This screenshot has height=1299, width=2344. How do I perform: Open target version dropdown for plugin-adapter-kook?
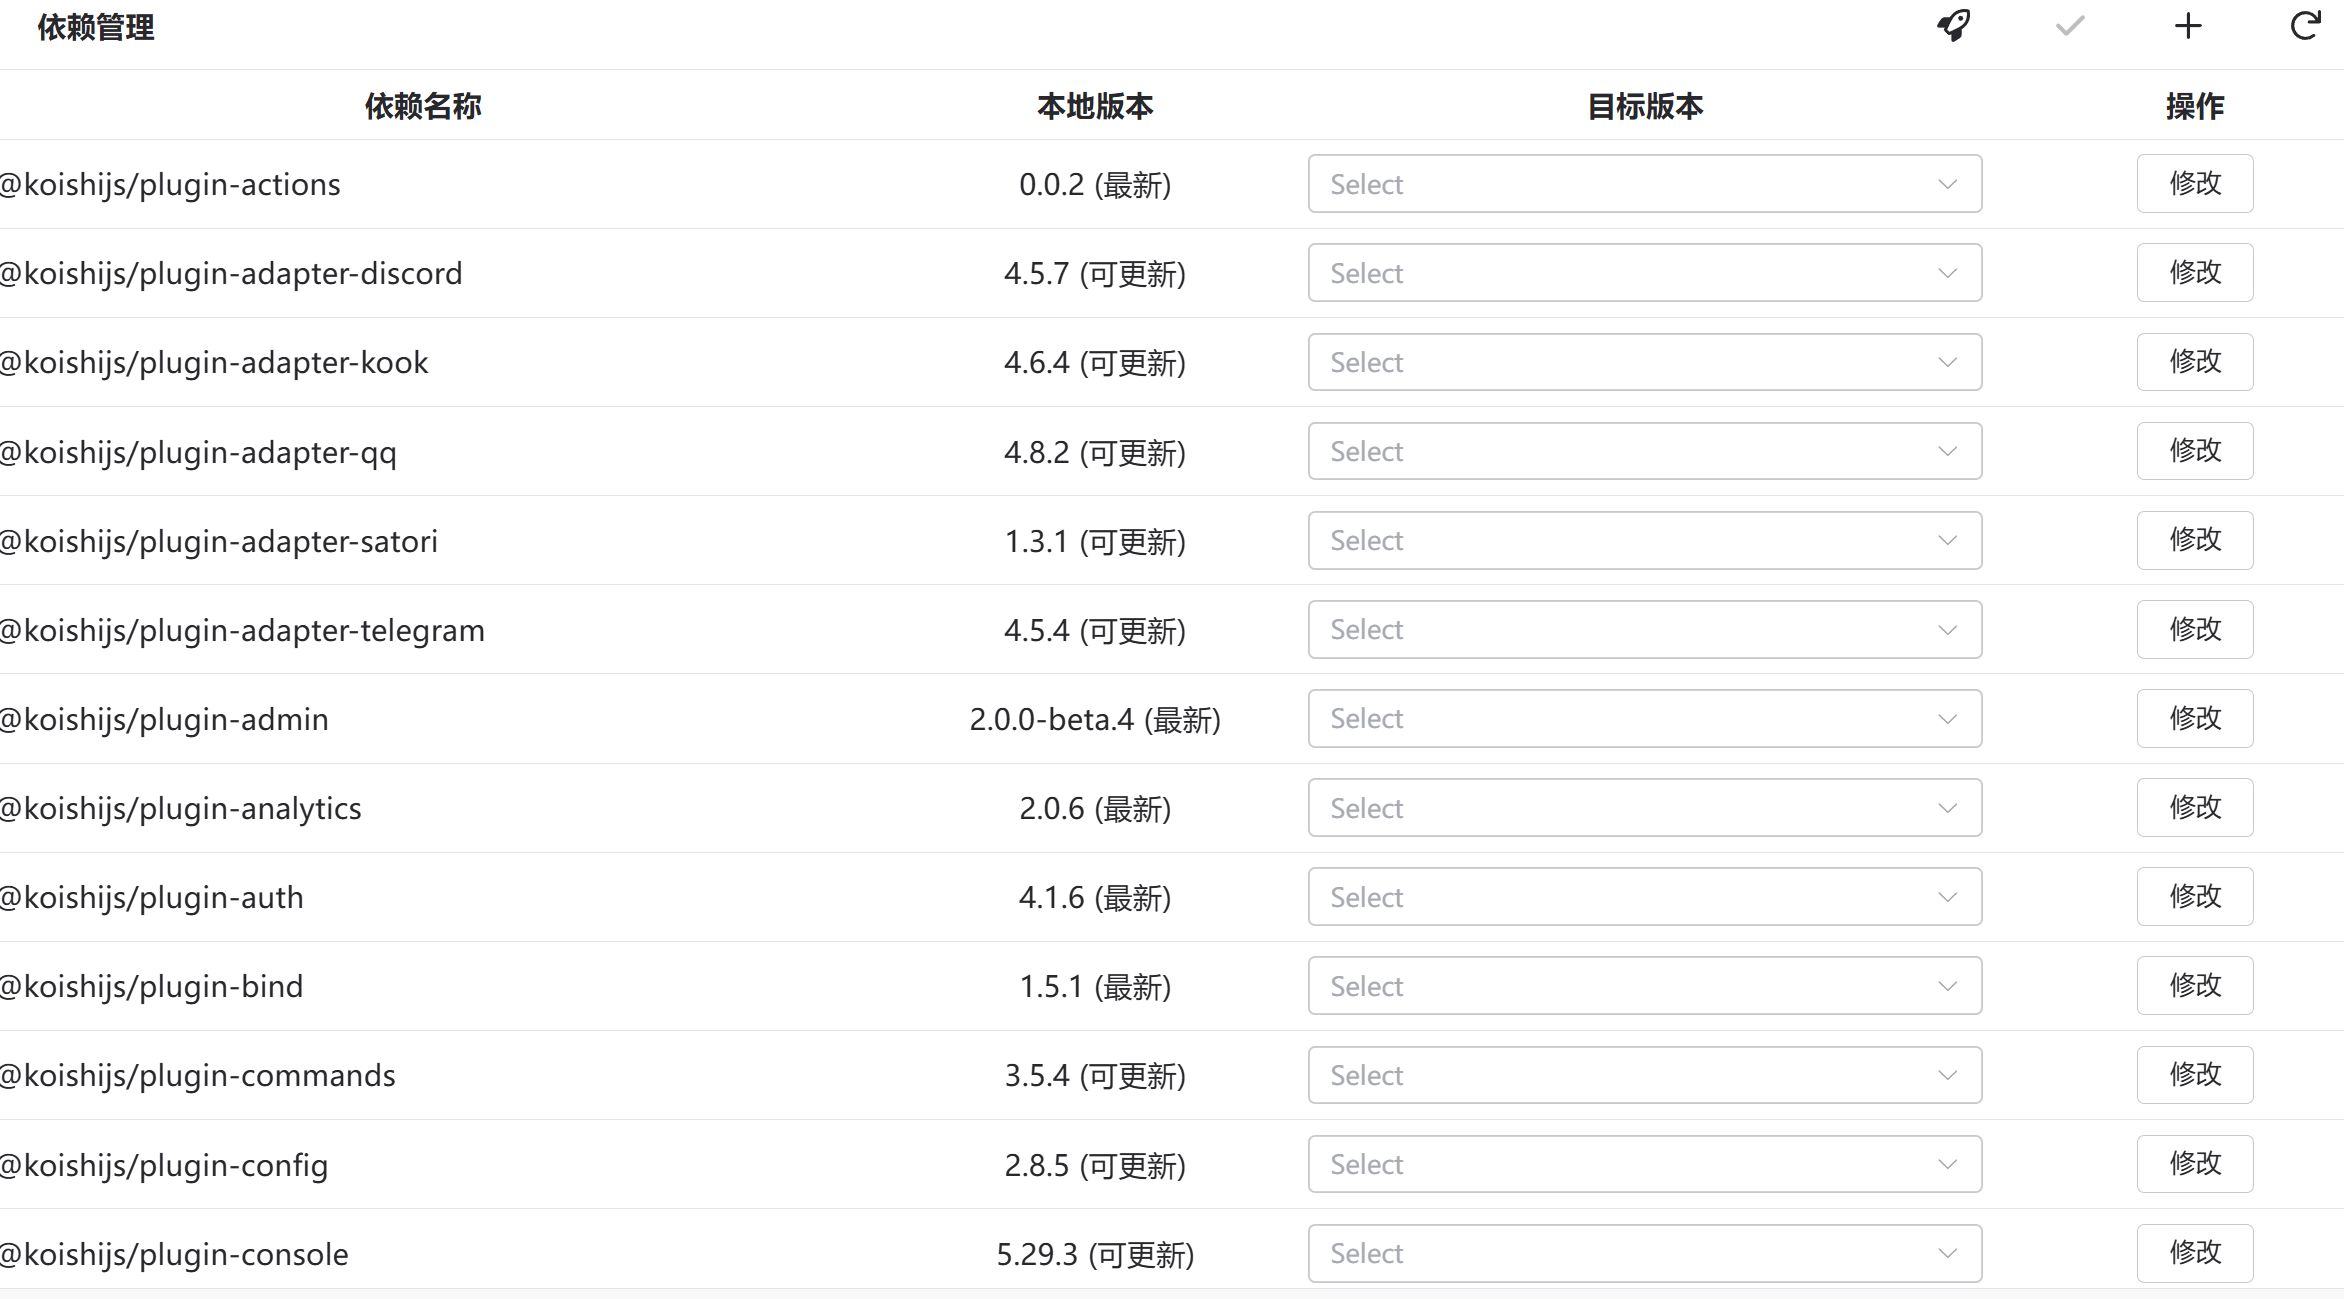[1645, 362]
